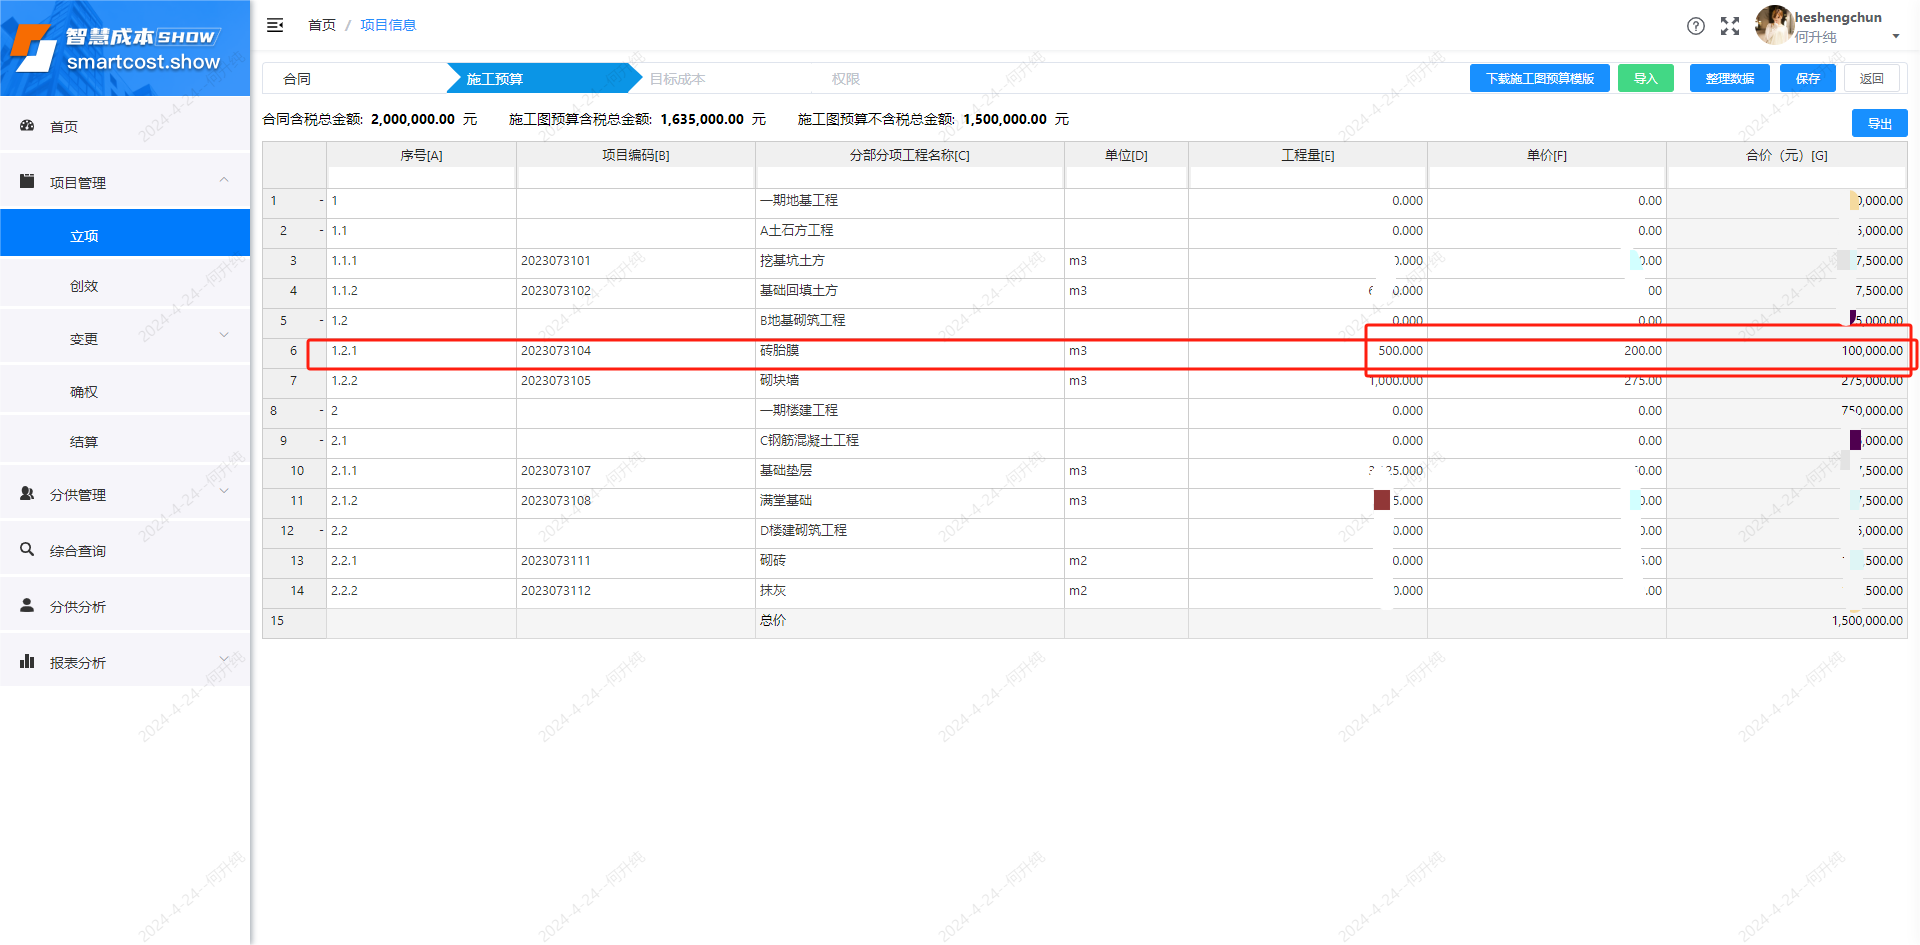Open the user account dropdown arrow
Screen dimensions: 1920x945
[1896, 37]
